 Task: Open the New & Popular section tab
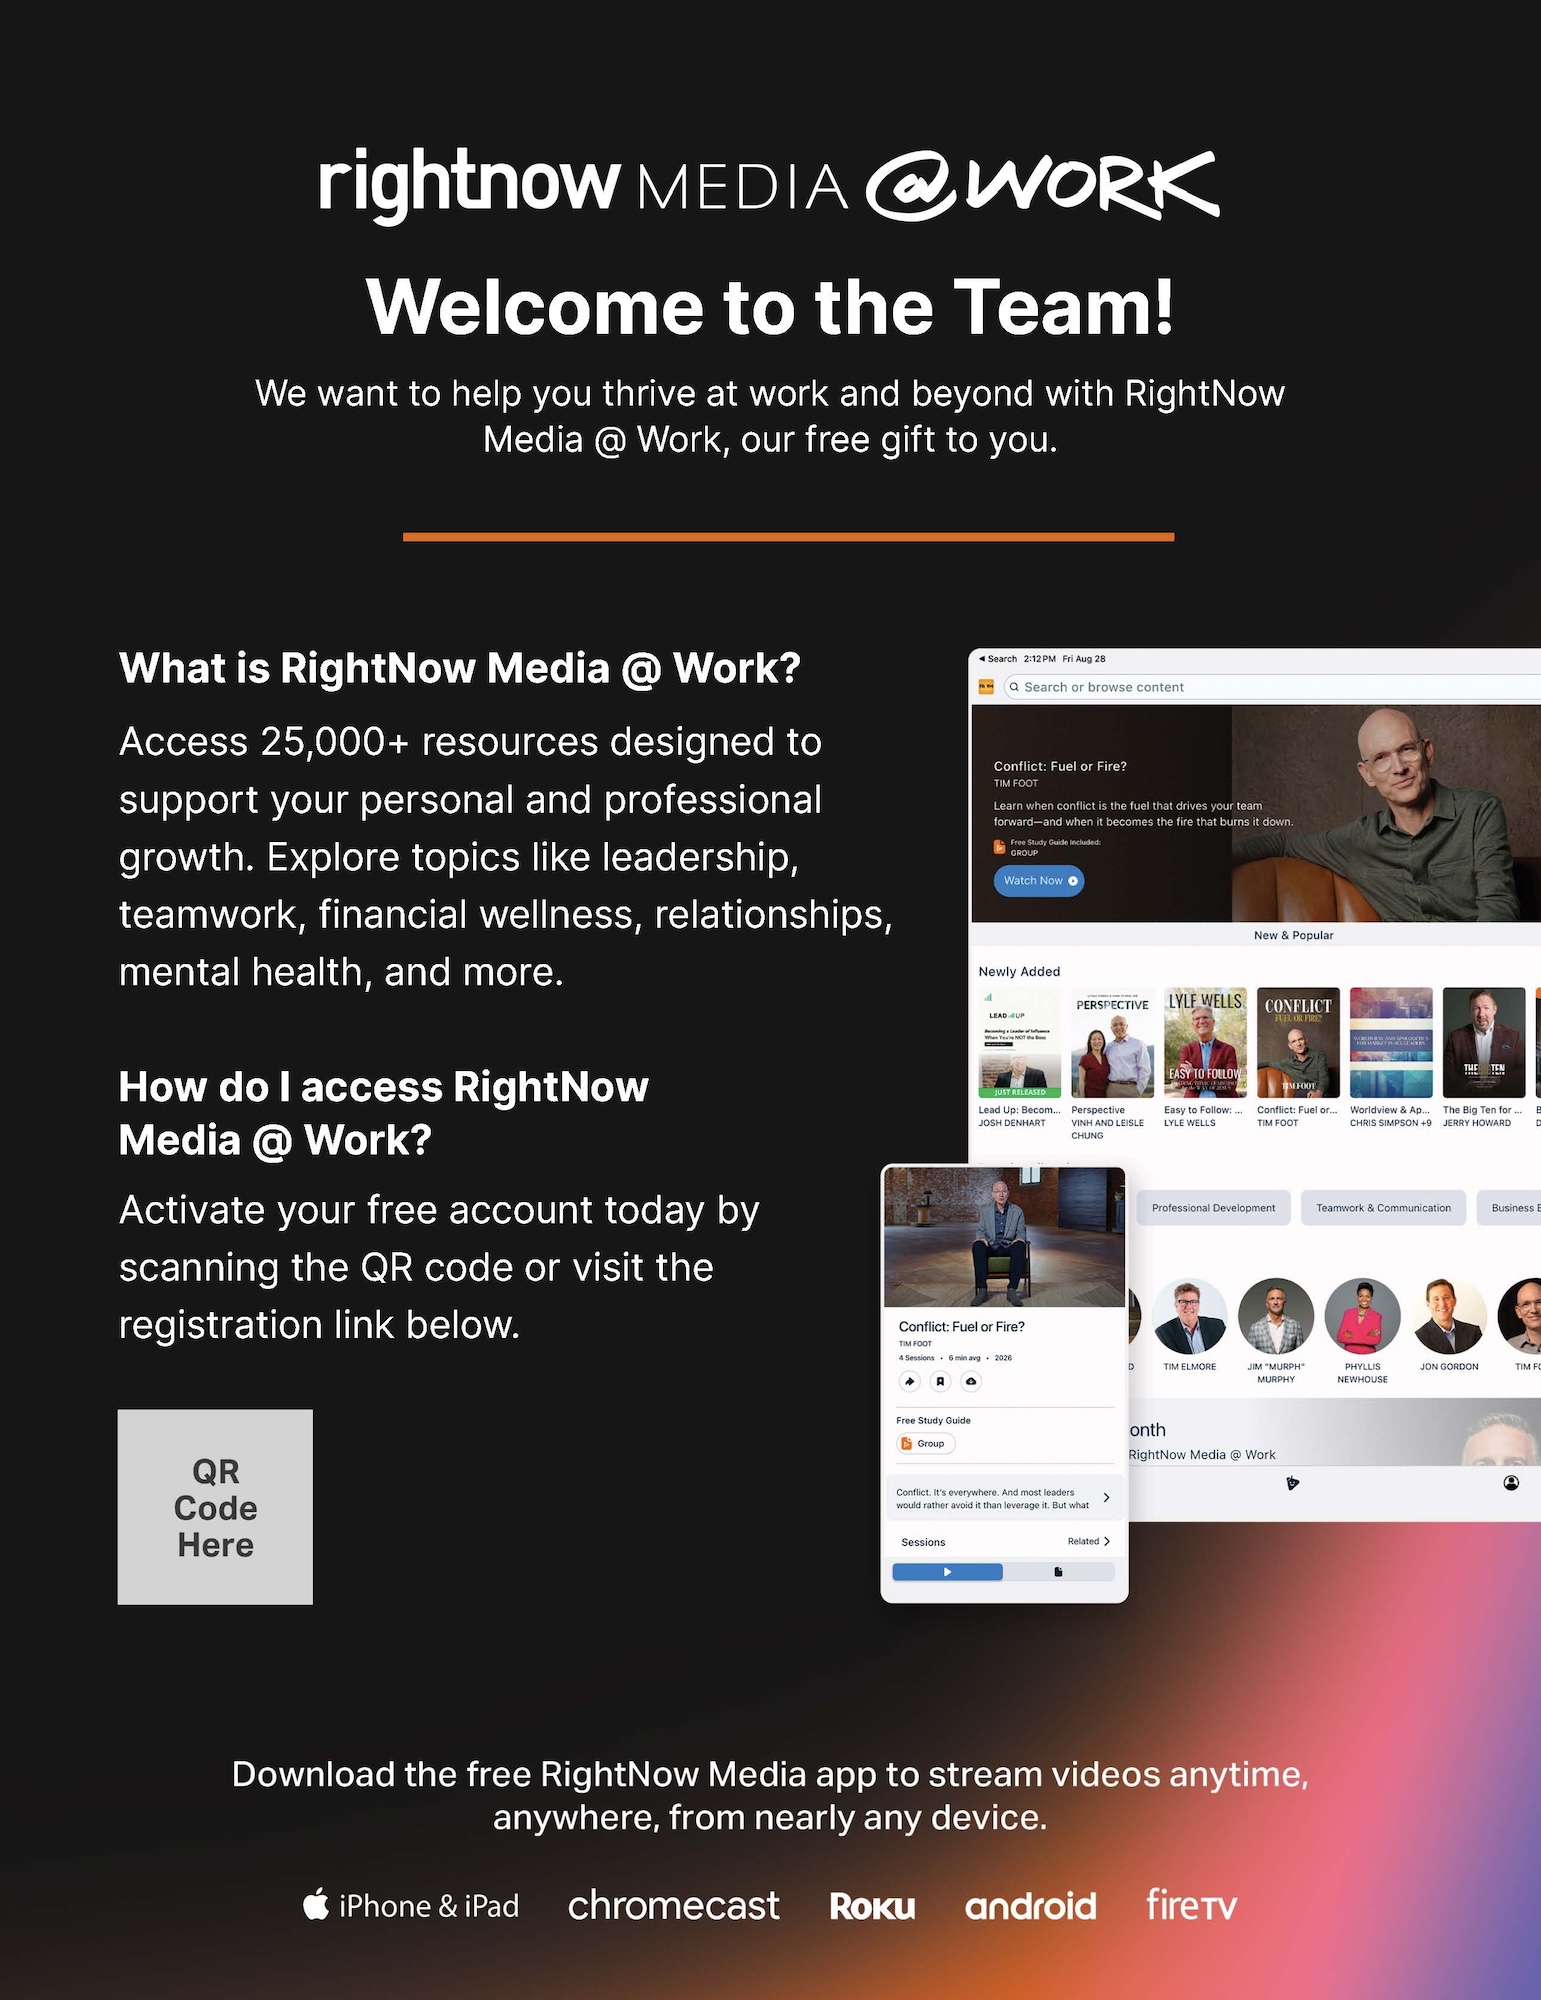tap(1293, 935)
